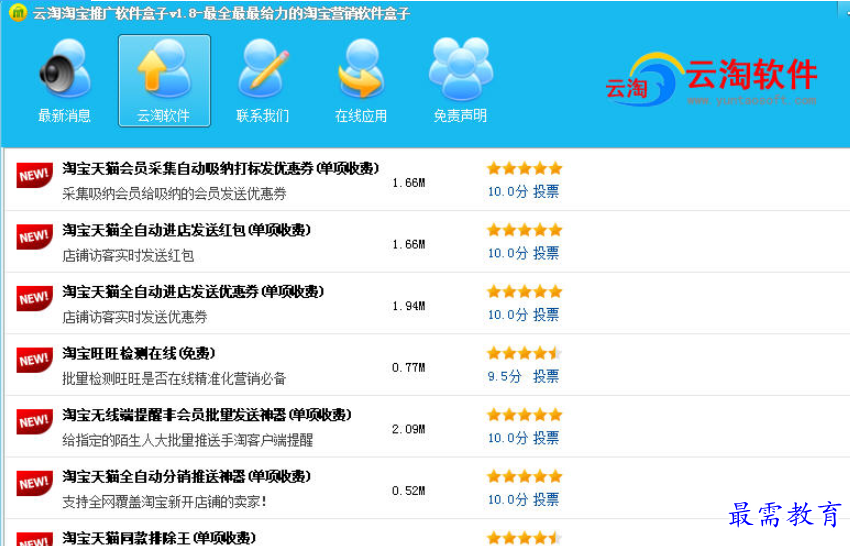850x546 pixels.
Task: Click size 0.52M value
Action: [x=409, y=491]
